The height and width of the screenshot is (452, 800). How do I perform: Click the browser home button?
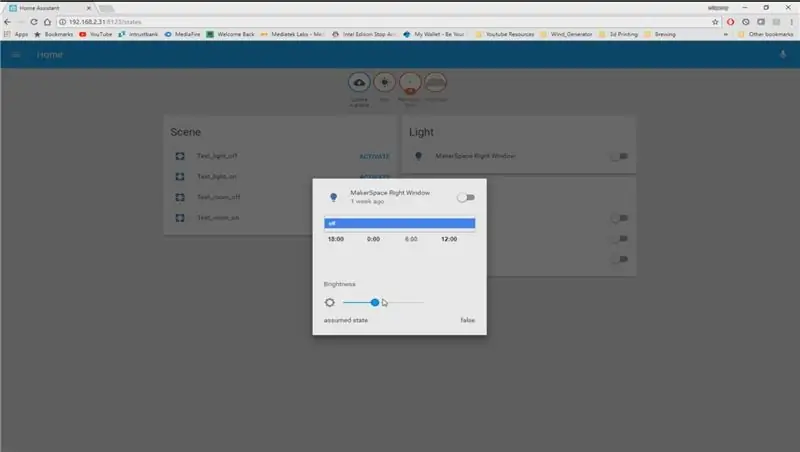tap(47, 22)
